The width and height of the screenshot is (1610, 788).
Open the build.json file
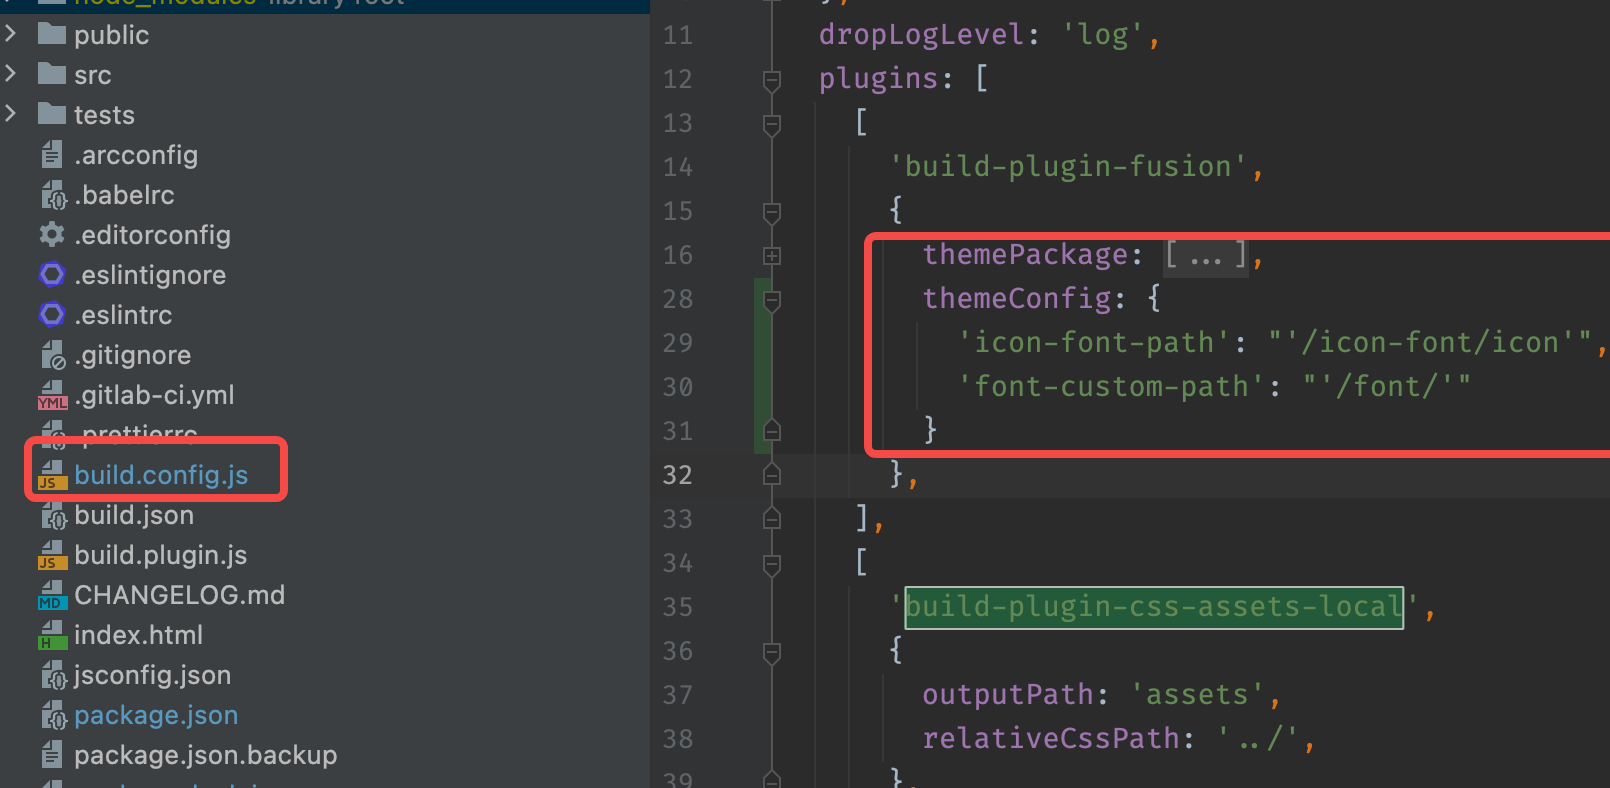[x=134, y=515]
